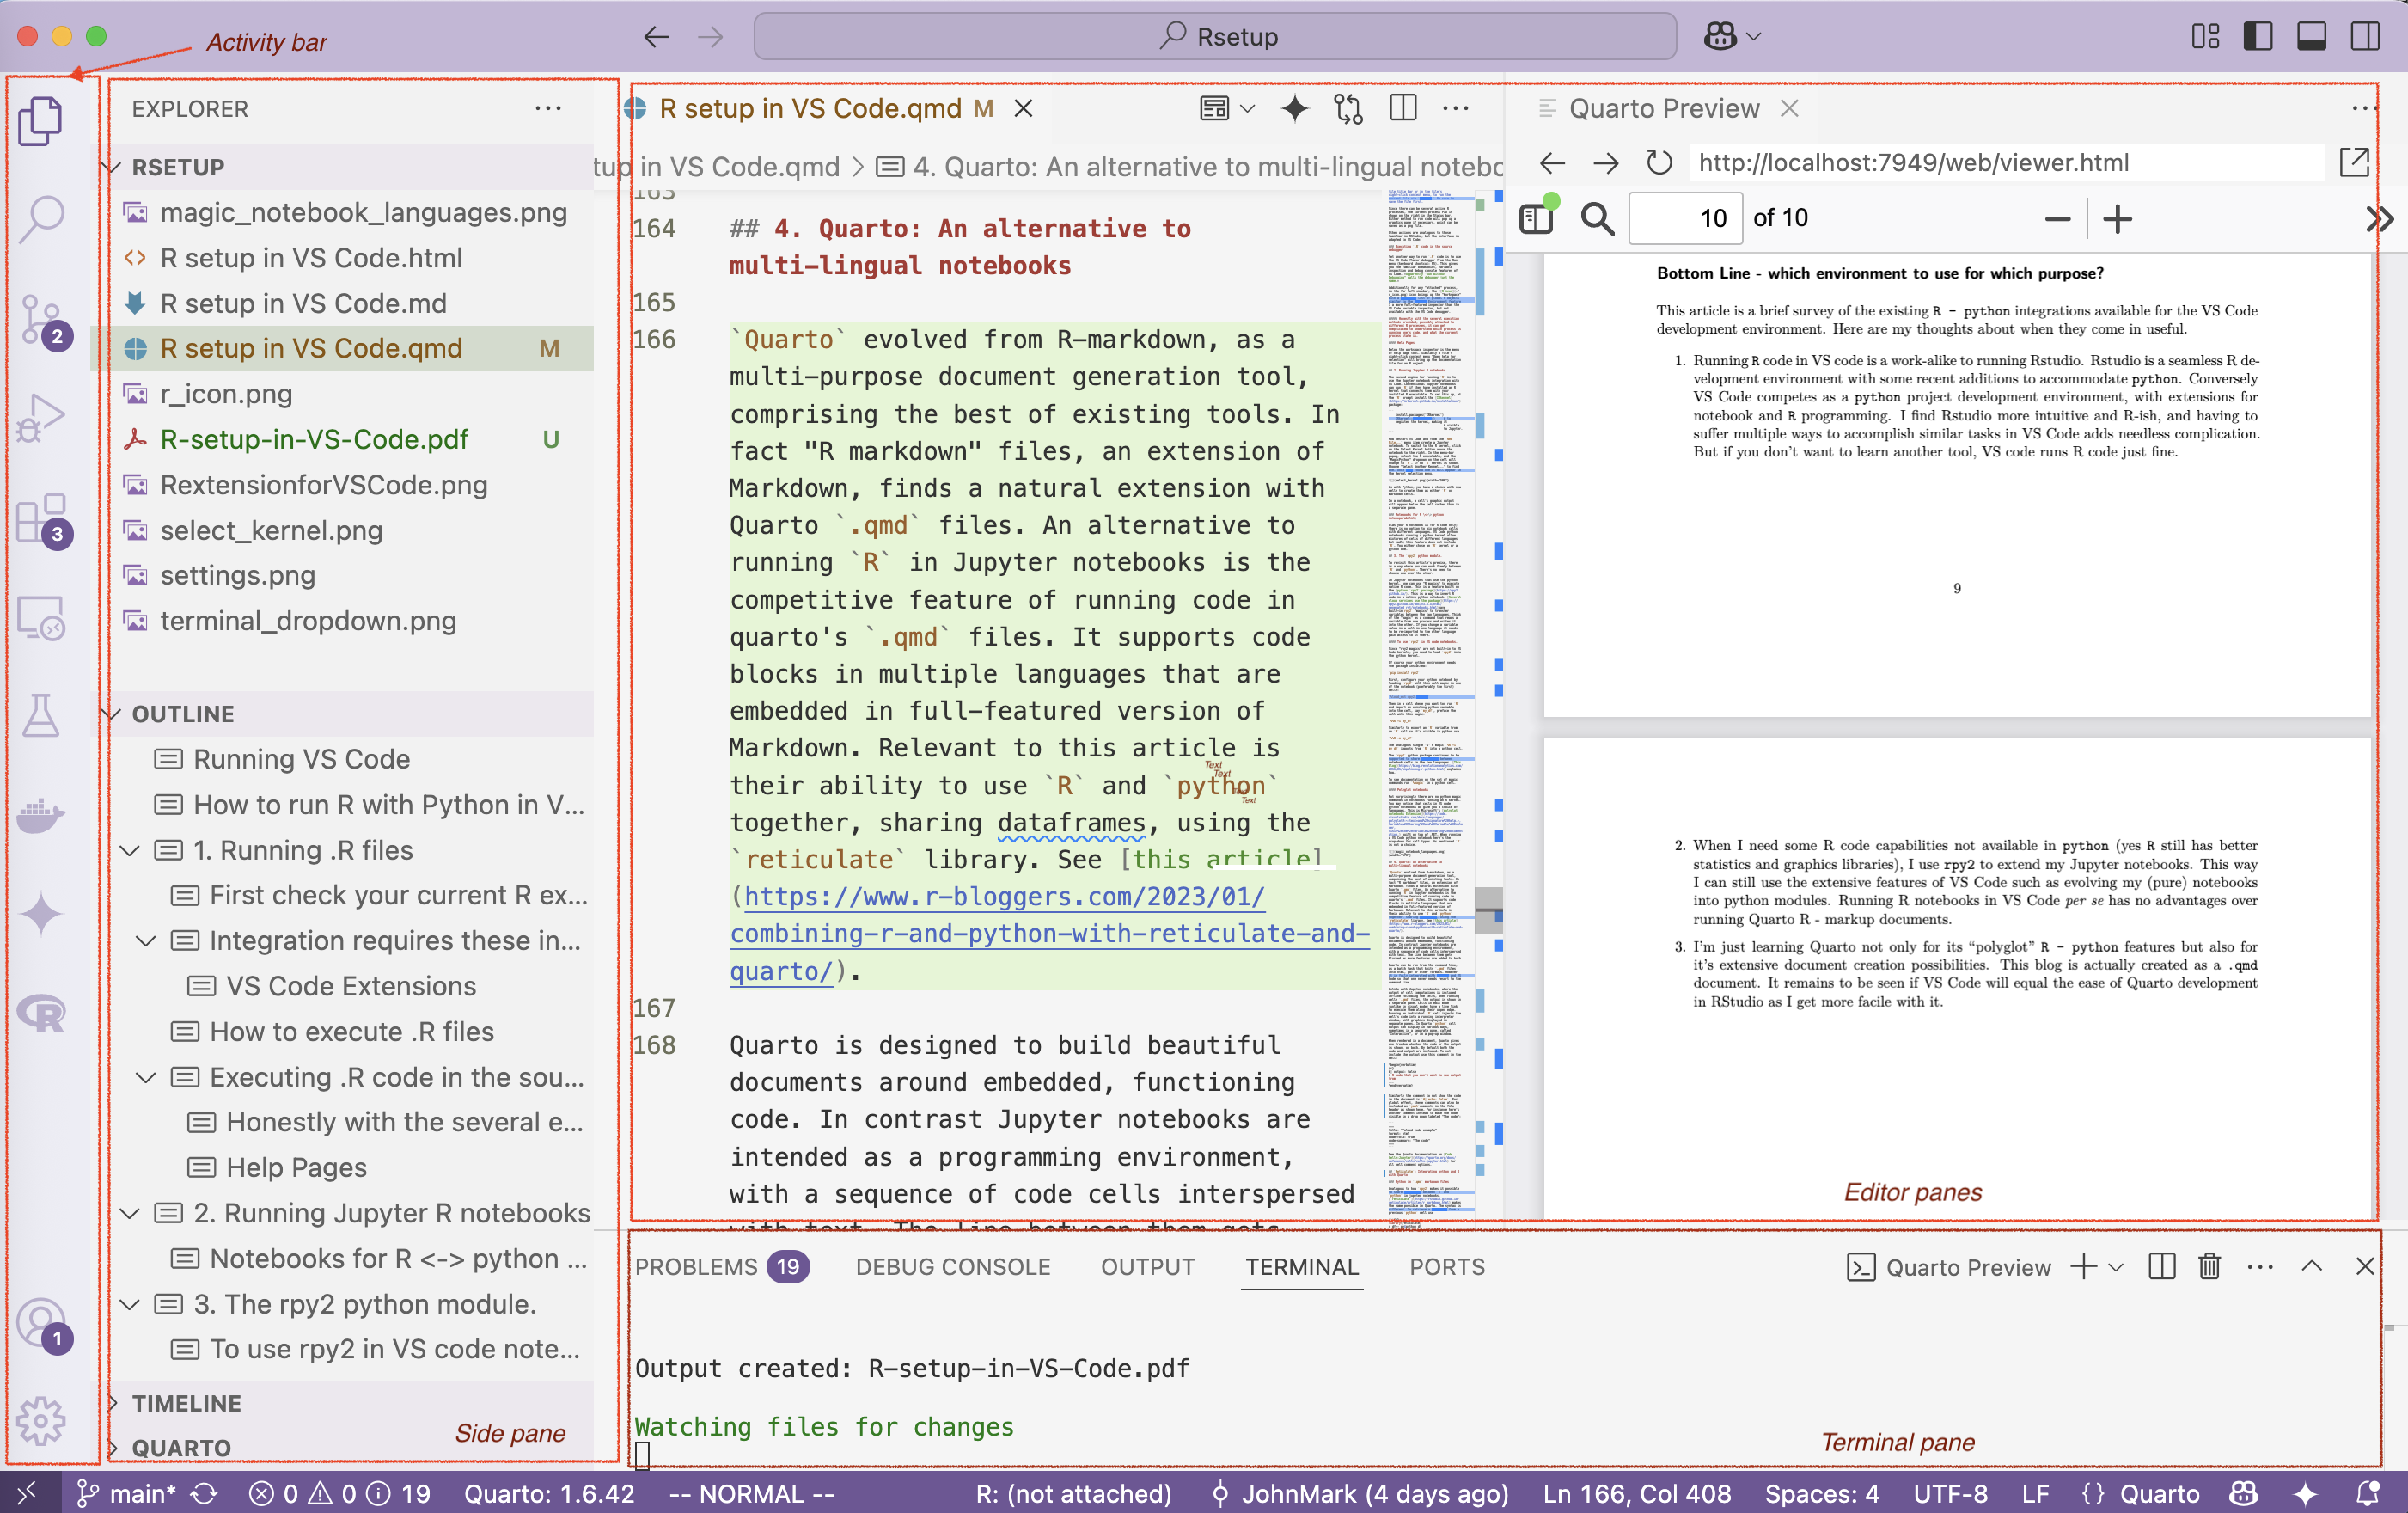Open the Docker activity bar icon

41,814
